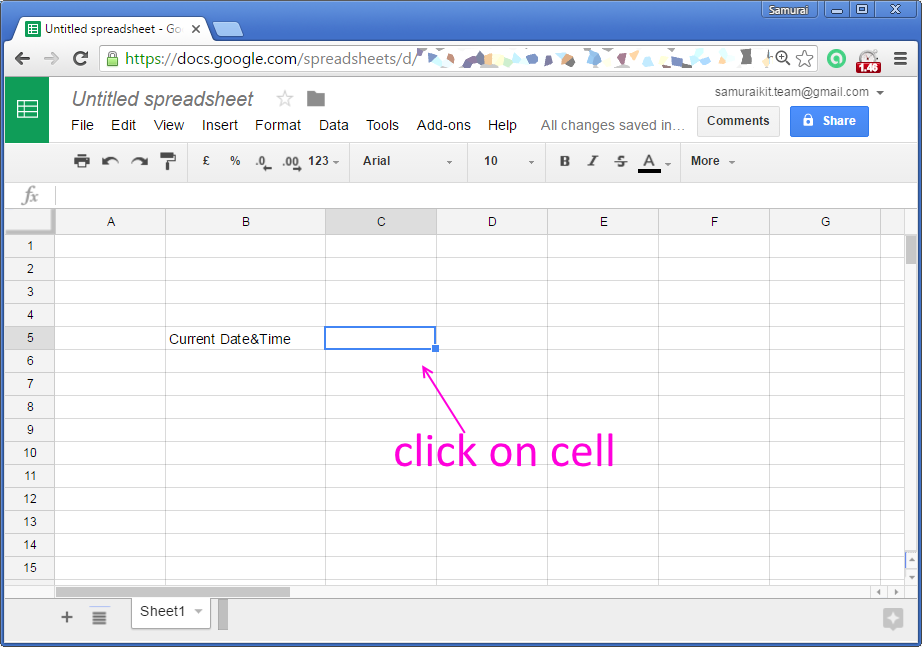Toggle bold formatting
This screenshot has height=647, width=922.
click(x=564, y=161)
